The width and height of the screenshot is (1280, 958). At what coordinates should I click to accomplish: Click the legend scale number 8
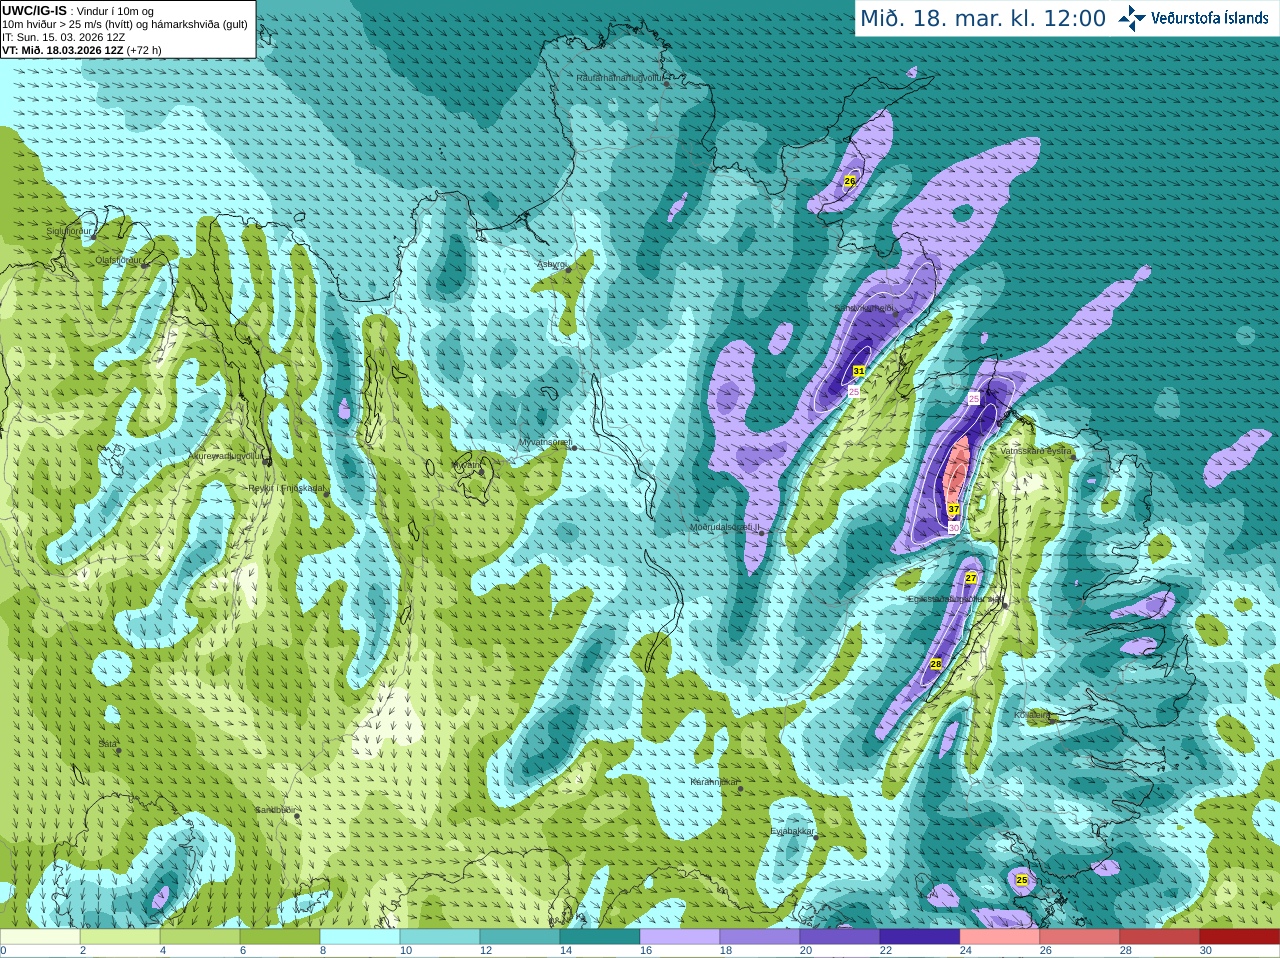[323, 951]
